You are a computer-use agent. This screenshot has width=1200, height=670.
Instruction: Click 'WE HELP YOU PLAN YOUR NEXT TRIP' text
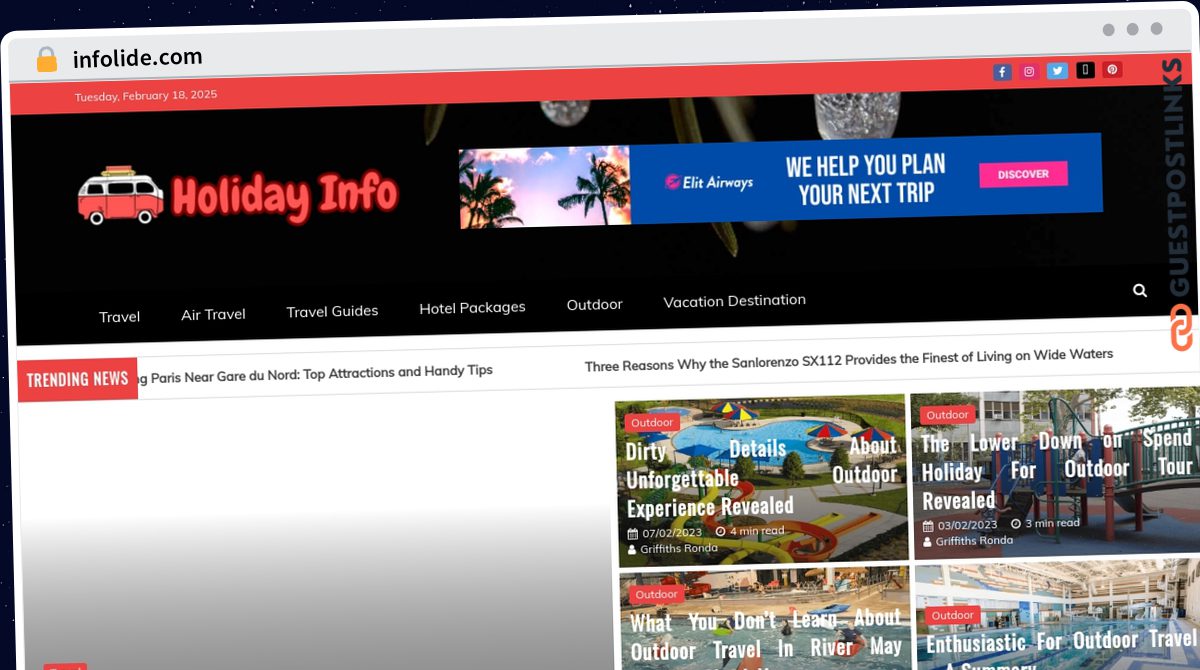pos(866,179)
